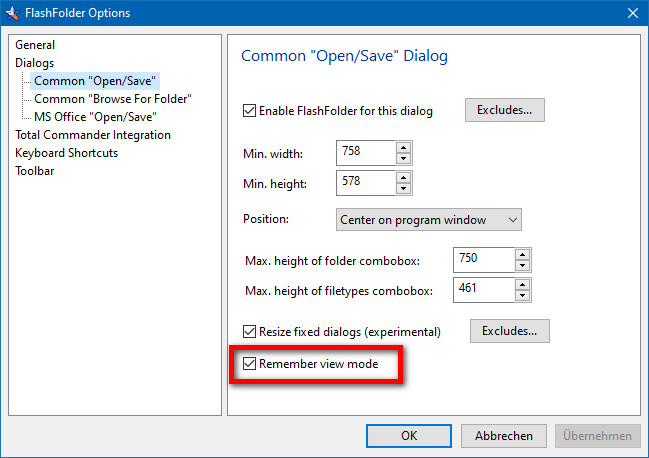
Task: Open Keyboard Shortcuts settings page
Action: (x=66, y=153)
